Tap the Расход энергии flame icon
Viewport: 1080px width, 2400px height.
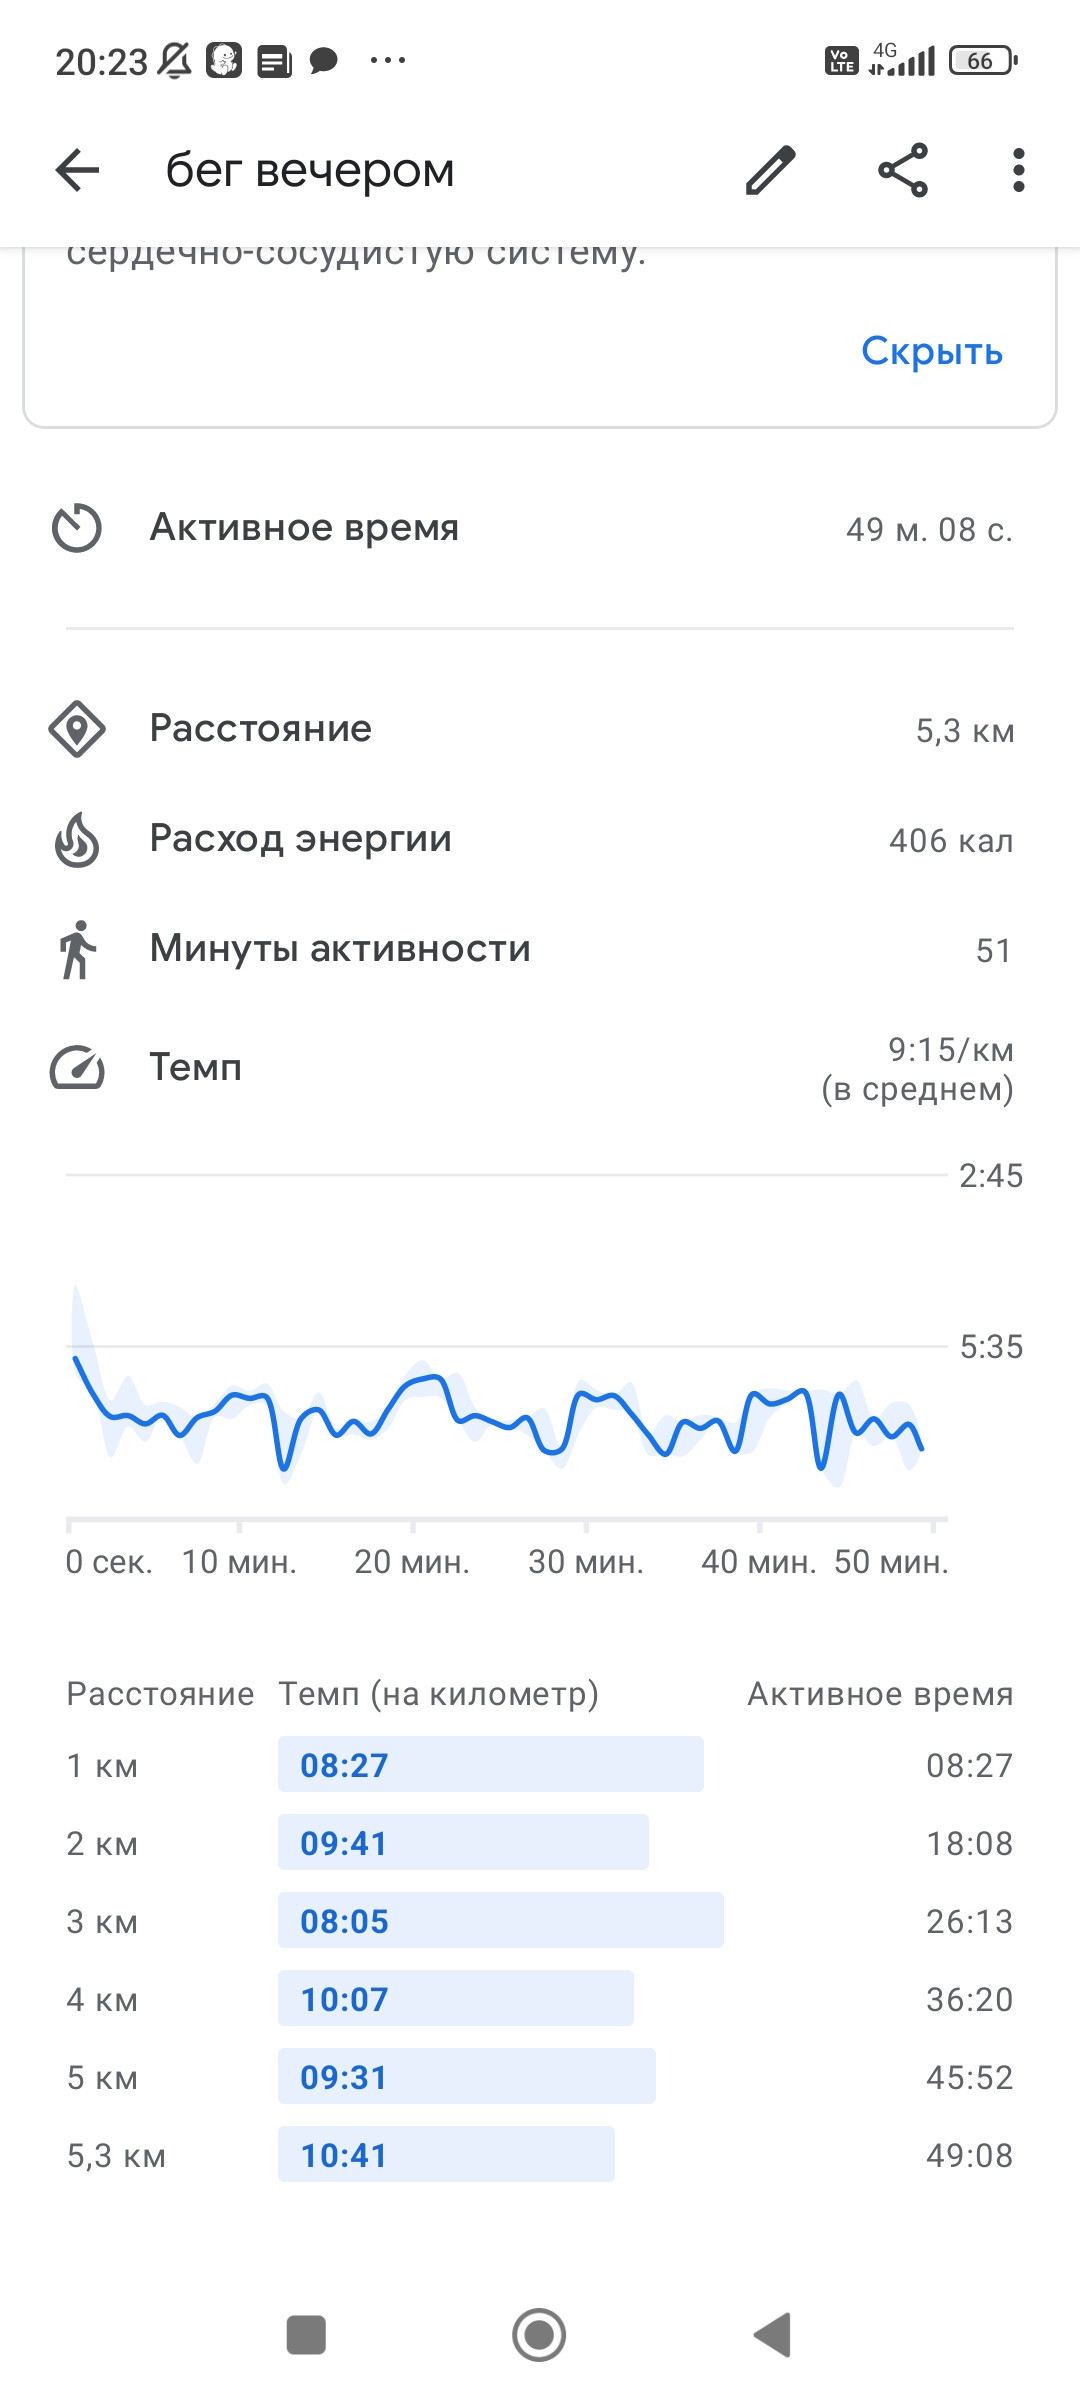coord(77,839)
